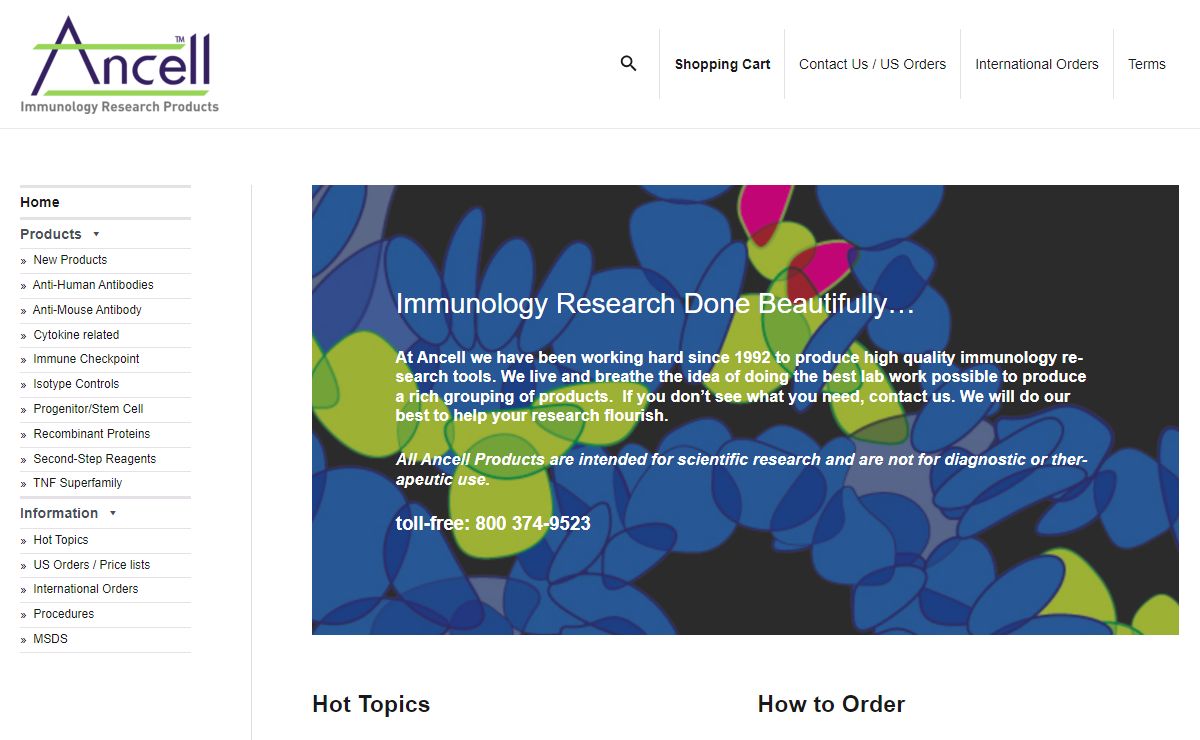
Task: Open Hot Topics in sidebar
Action: point(61,540)
